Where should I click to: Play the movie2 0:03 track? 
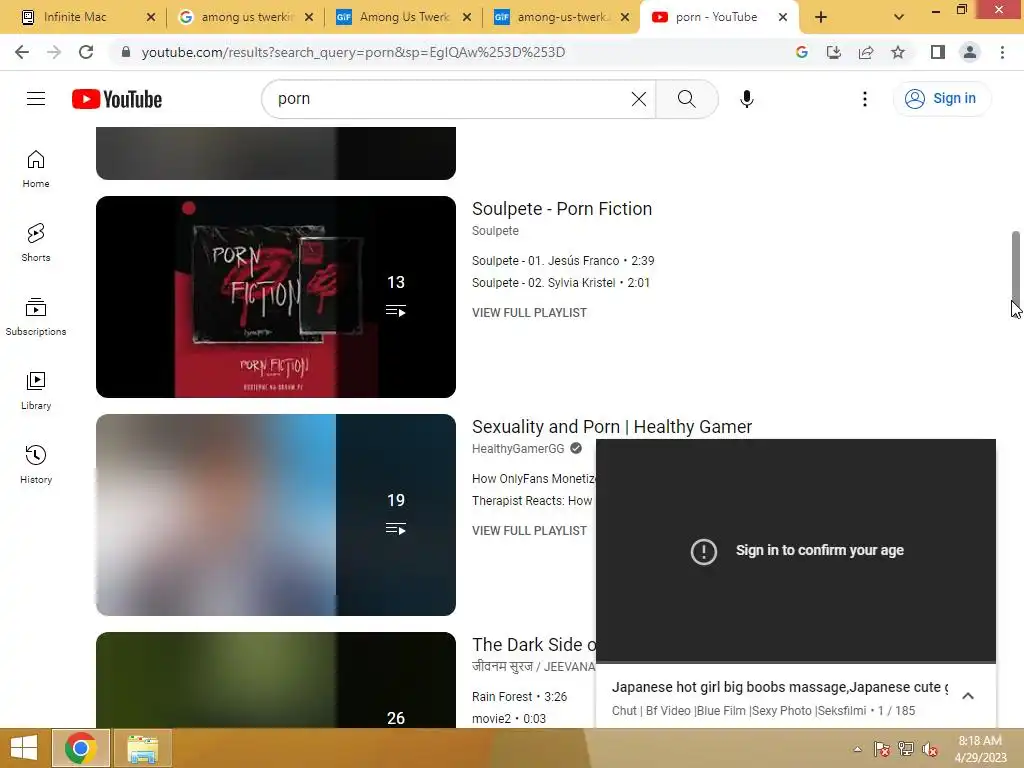(509, 719)
